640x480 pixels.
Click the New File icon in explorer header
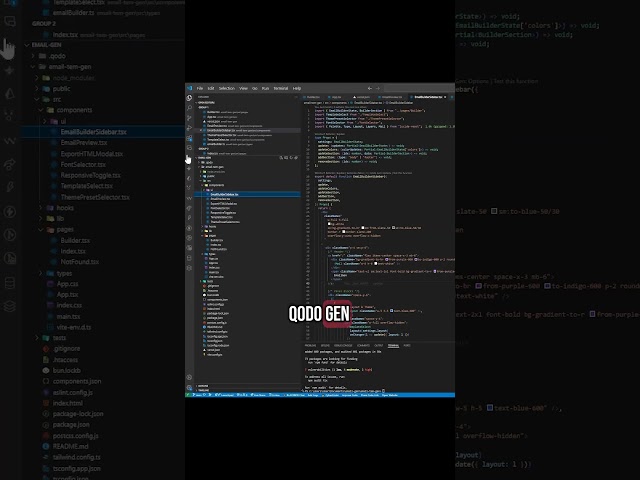(281, 158)
